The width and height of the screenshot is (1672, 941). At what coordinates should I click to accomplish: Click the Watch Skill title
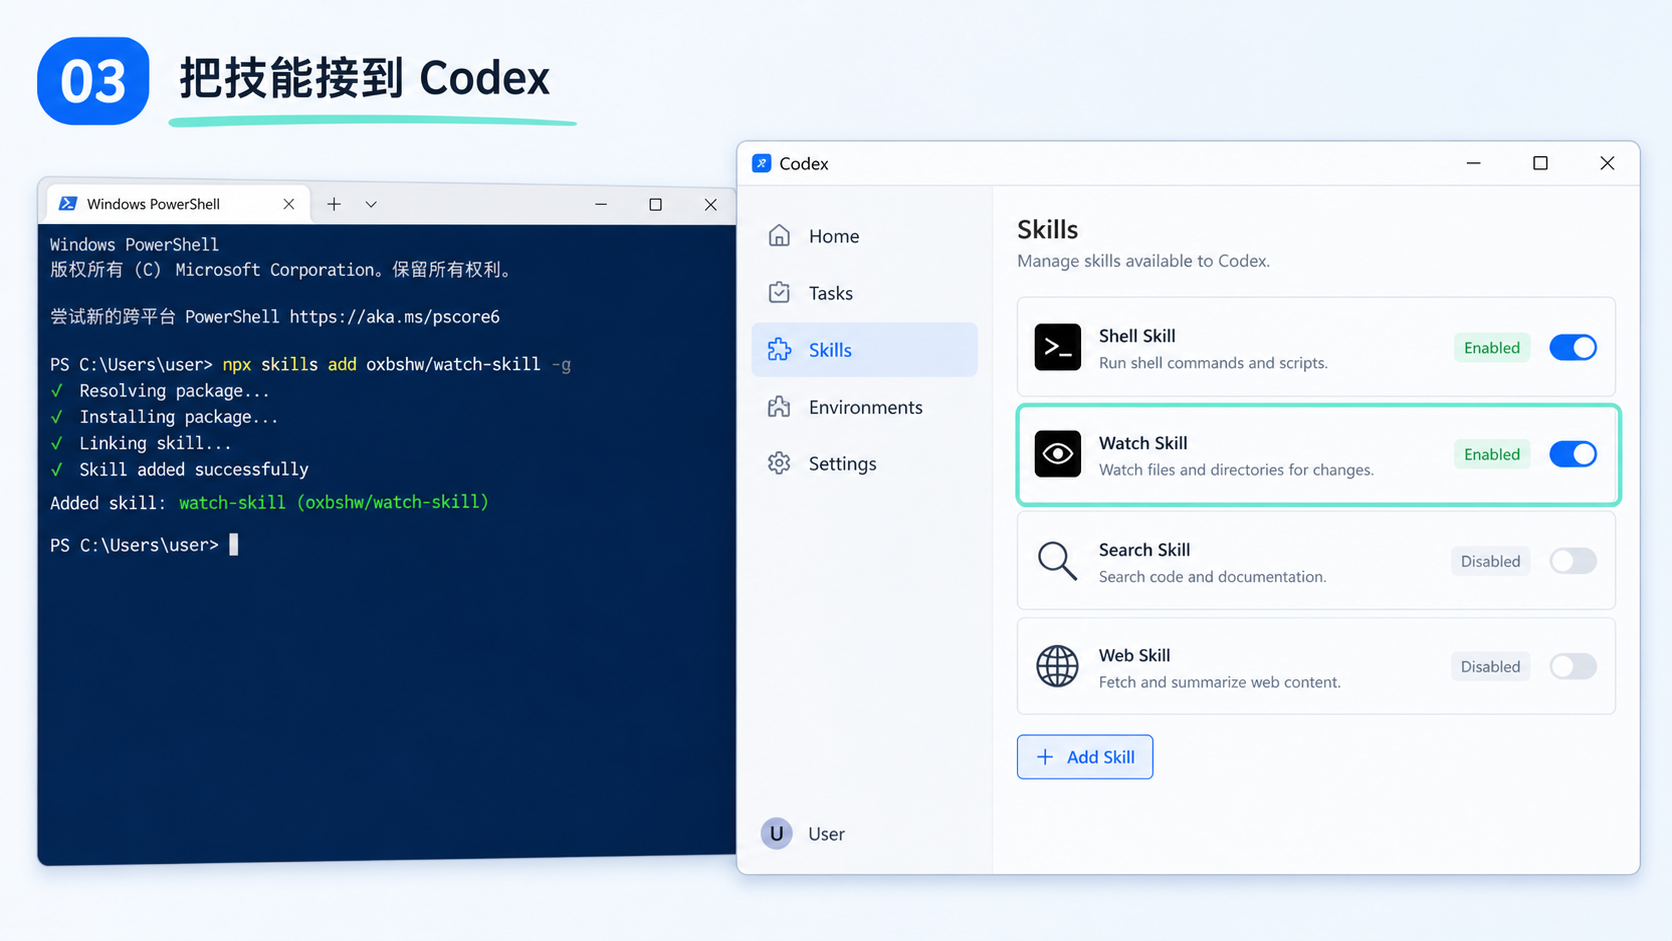click(1143, 443)
